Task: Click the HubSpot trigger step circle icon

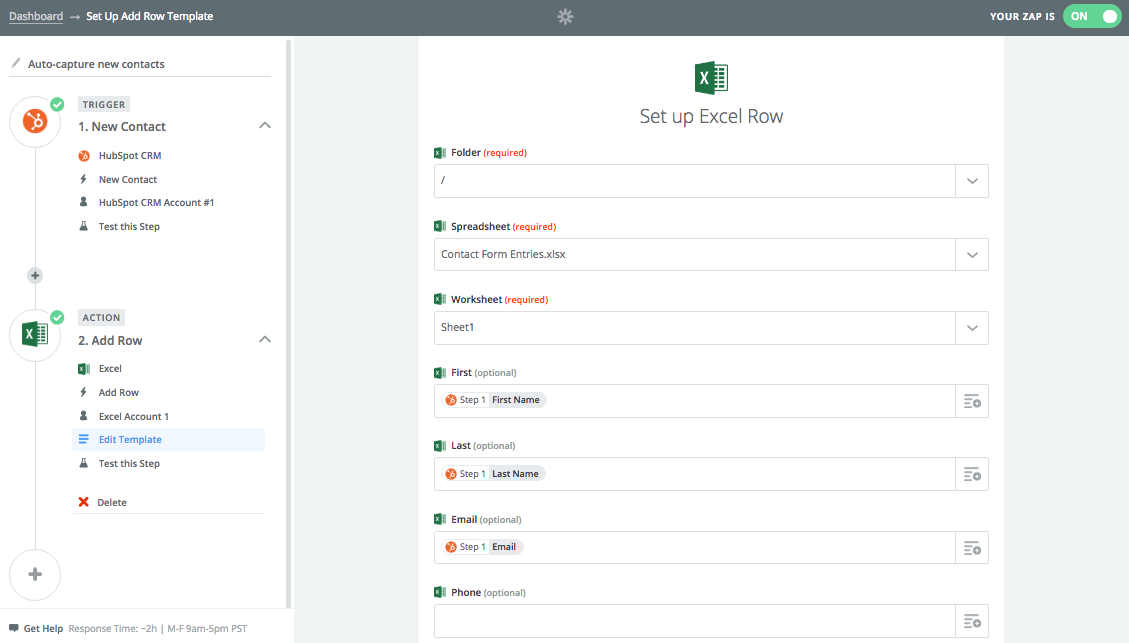Action: [35, 121]
